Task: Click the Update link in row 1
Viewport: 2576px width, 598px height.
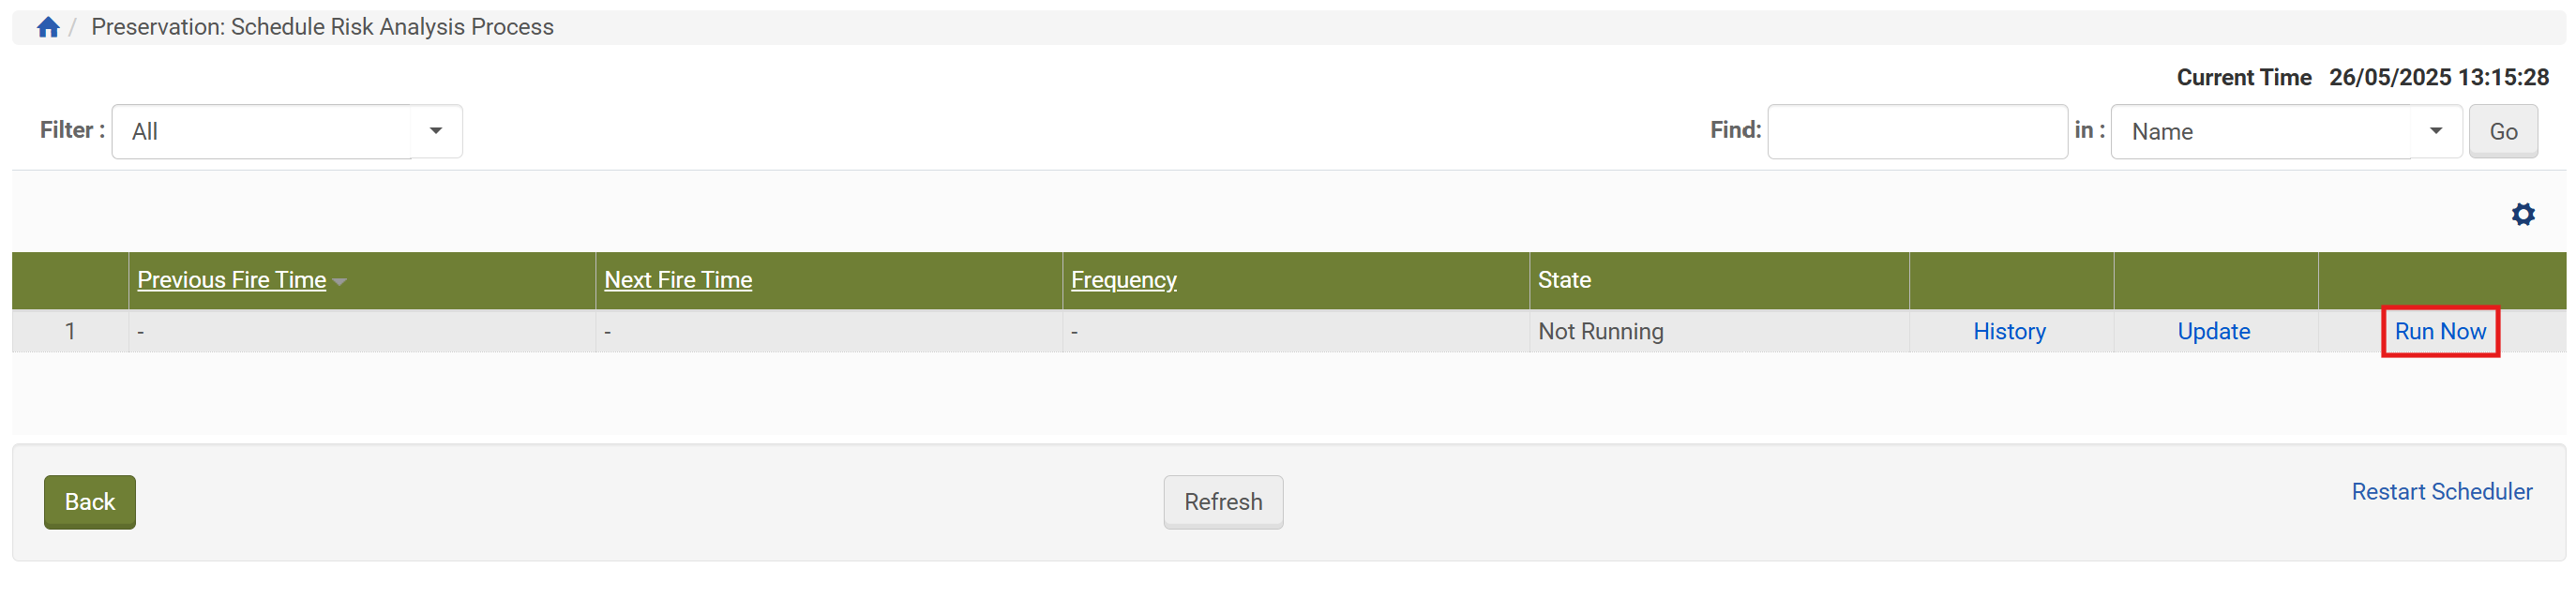Action: point(2213,331)
